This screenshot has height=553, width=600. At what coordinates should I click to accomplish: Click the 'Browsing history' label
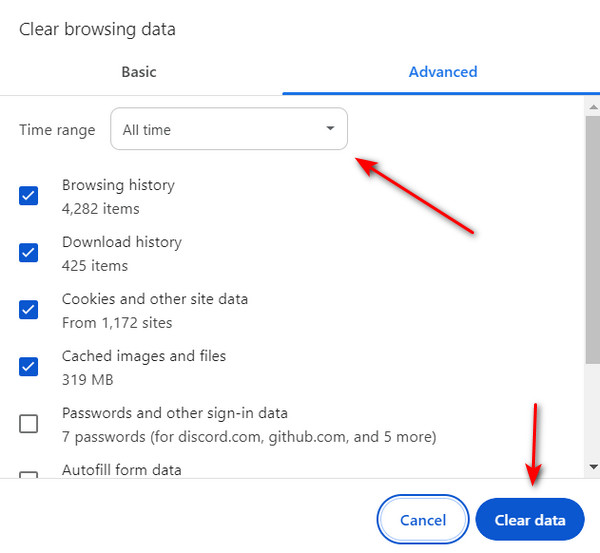pyautogui.click(x=118, y=185)
